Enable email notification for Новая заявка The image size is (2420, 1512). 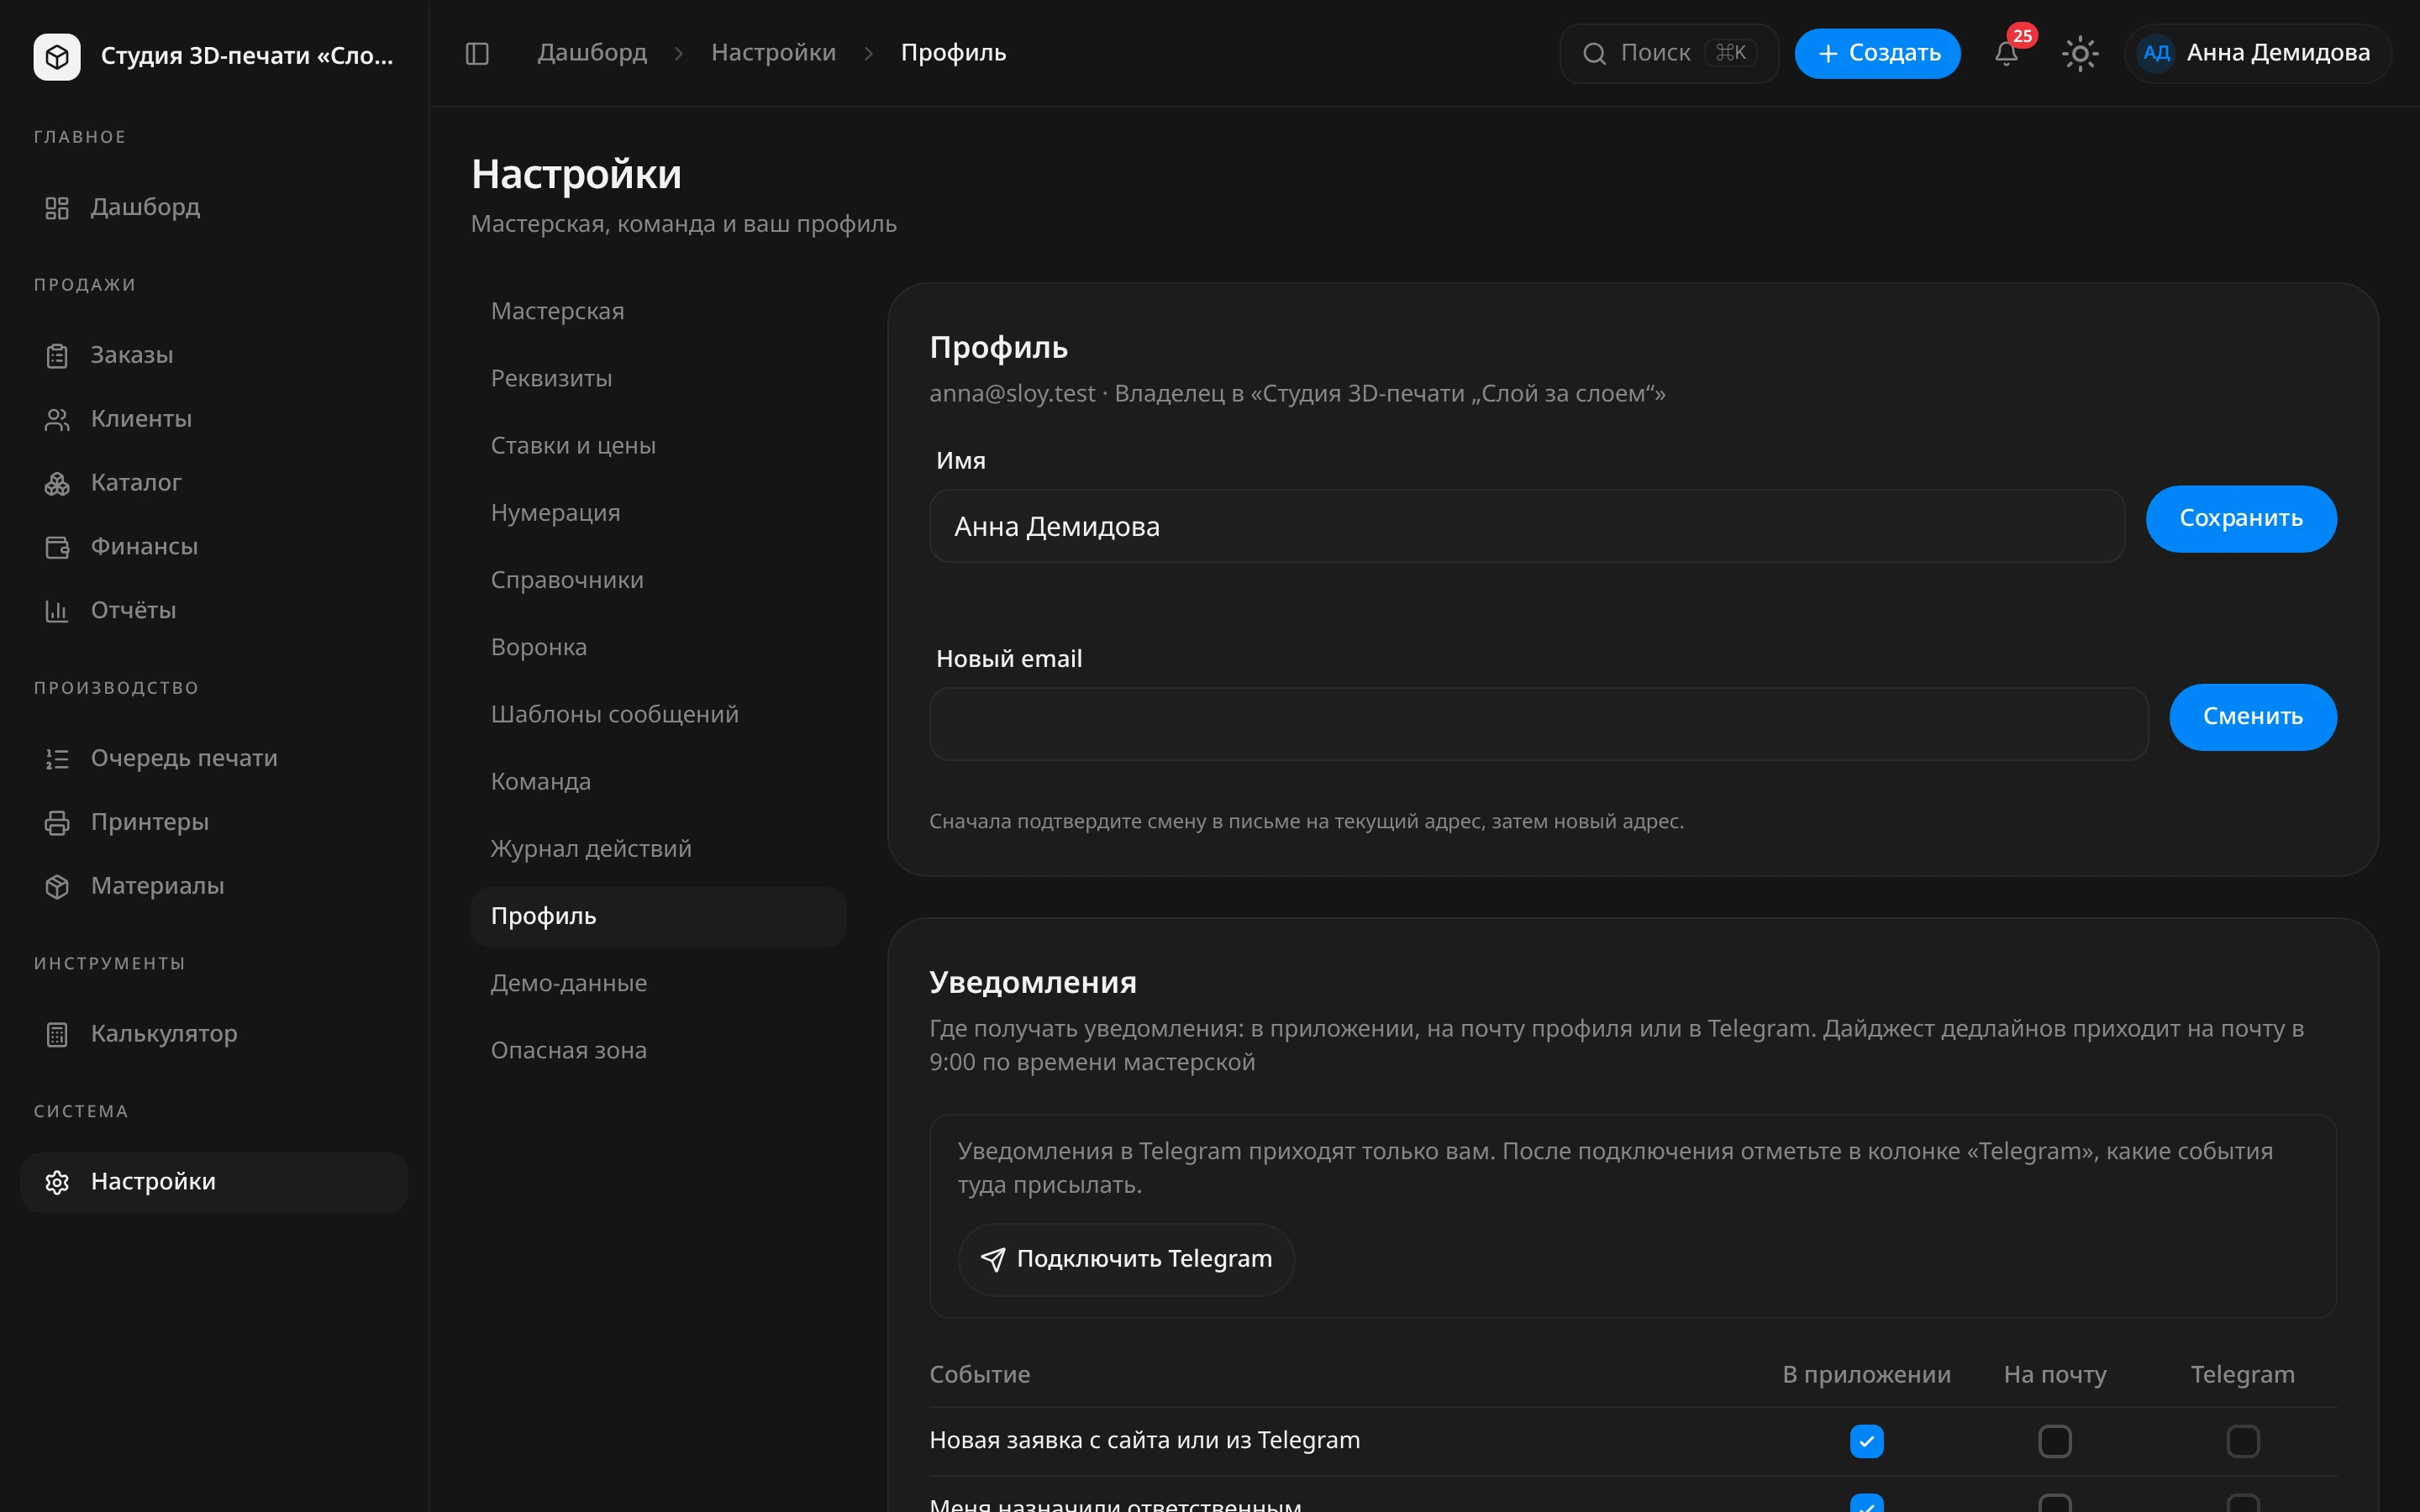coord(2055,1441)
